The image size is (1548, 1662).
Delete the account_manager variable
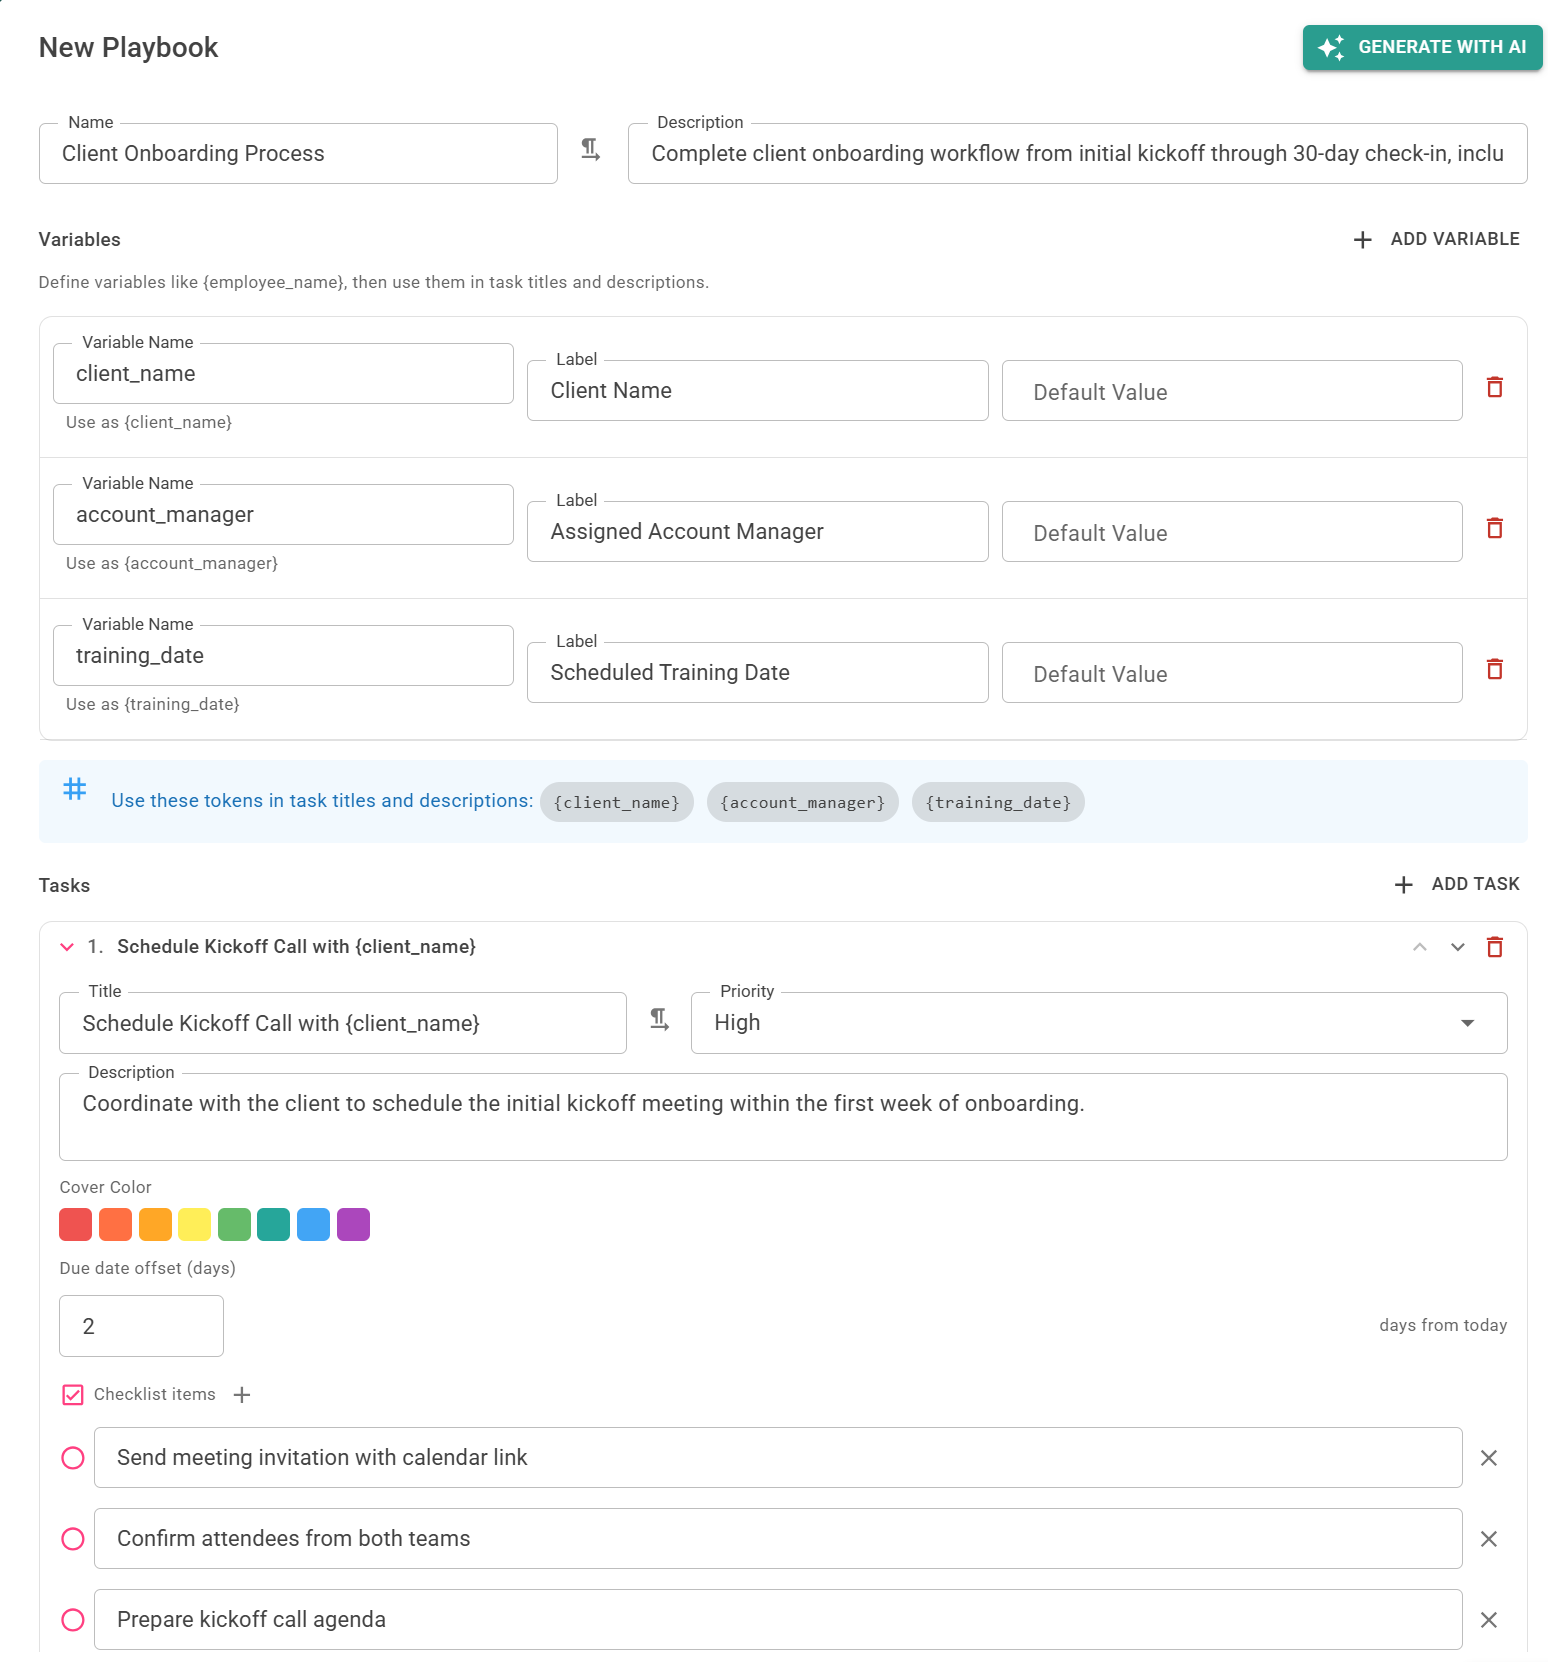click(x=1495, y=528)
